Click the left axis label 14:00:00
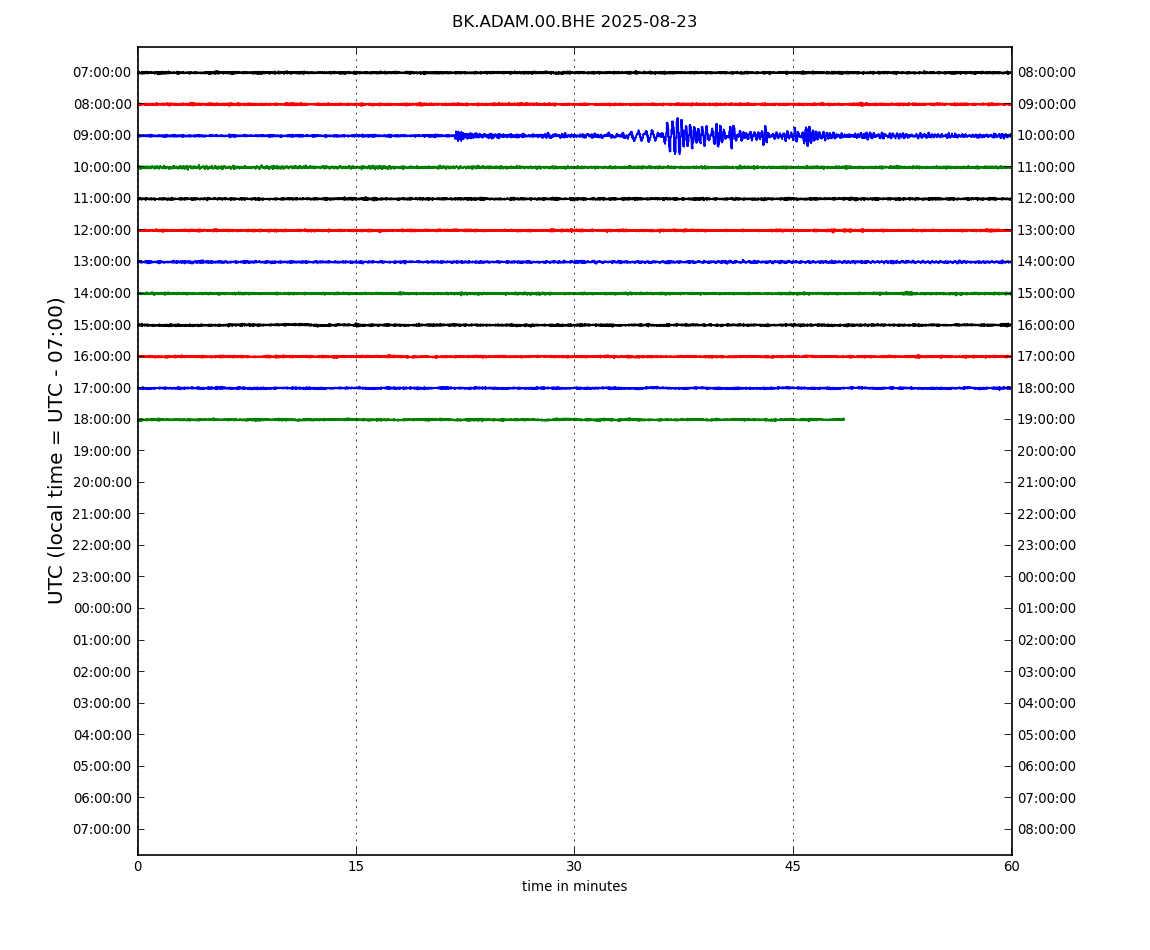This screenshot has height=950, width=1150. click(102, 293)
